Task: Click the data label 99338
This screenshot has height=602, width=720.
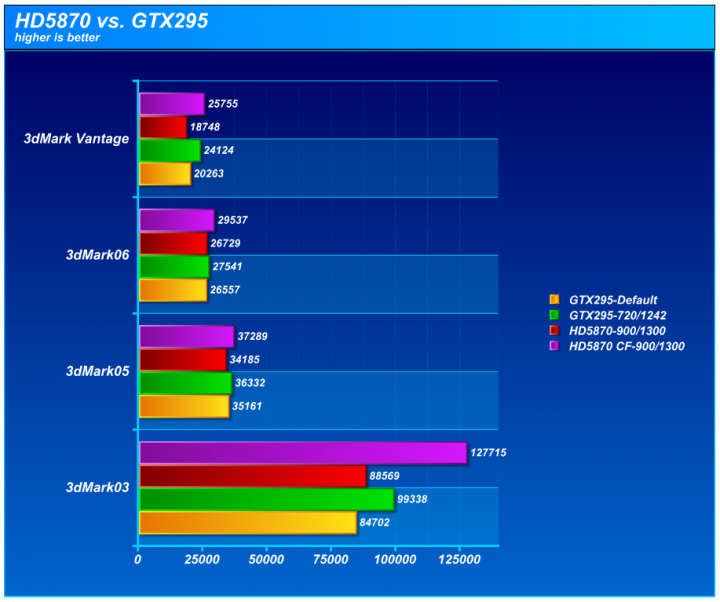Action: [412, 499]
